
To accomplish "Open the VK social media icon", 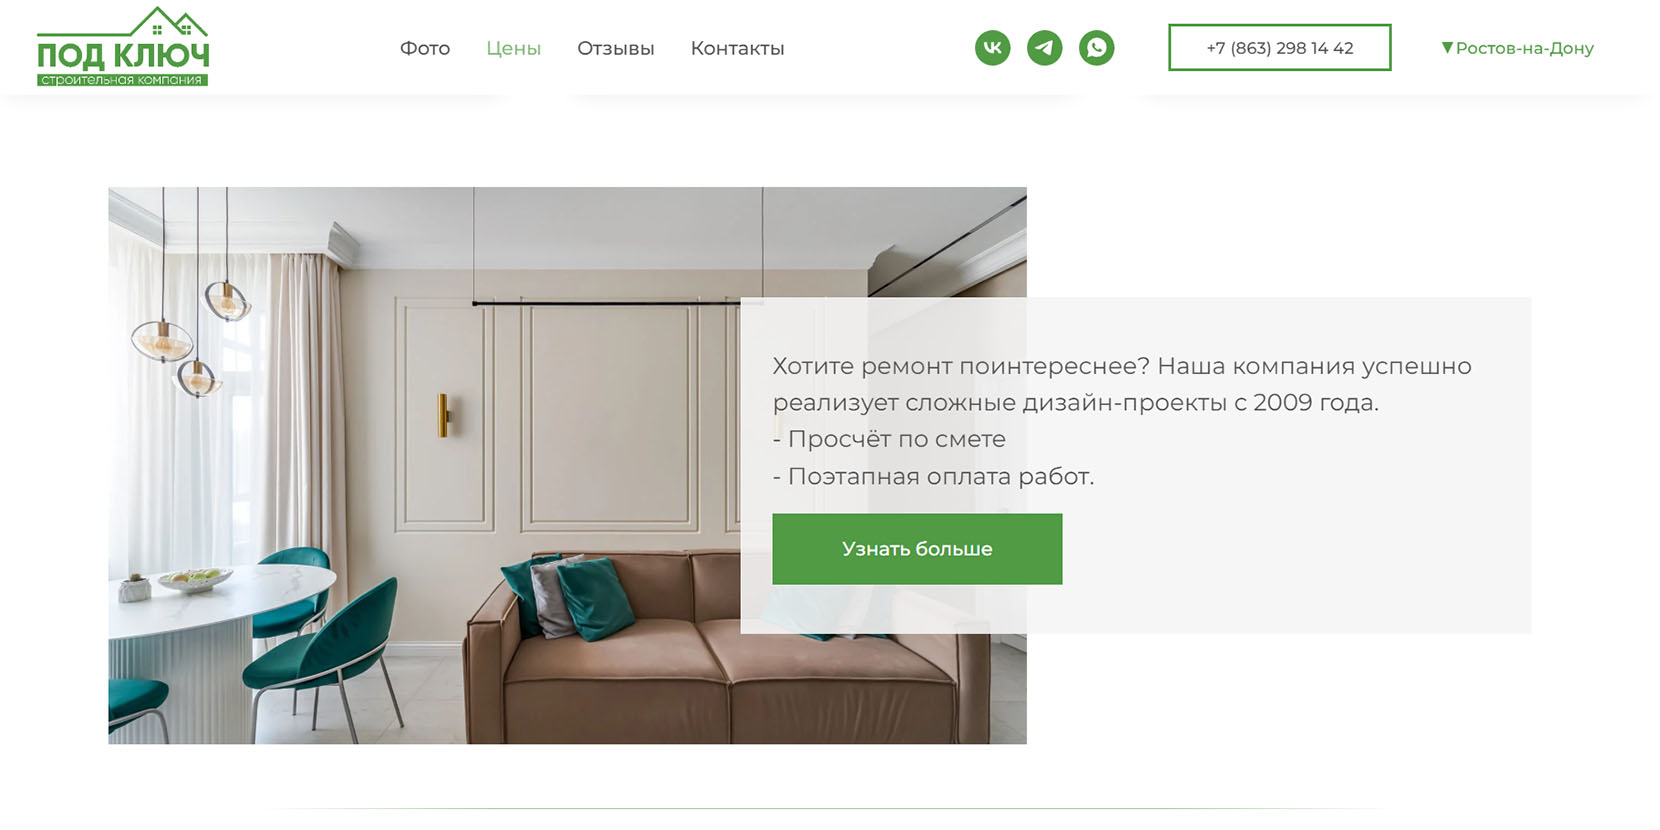I will 992,48.
